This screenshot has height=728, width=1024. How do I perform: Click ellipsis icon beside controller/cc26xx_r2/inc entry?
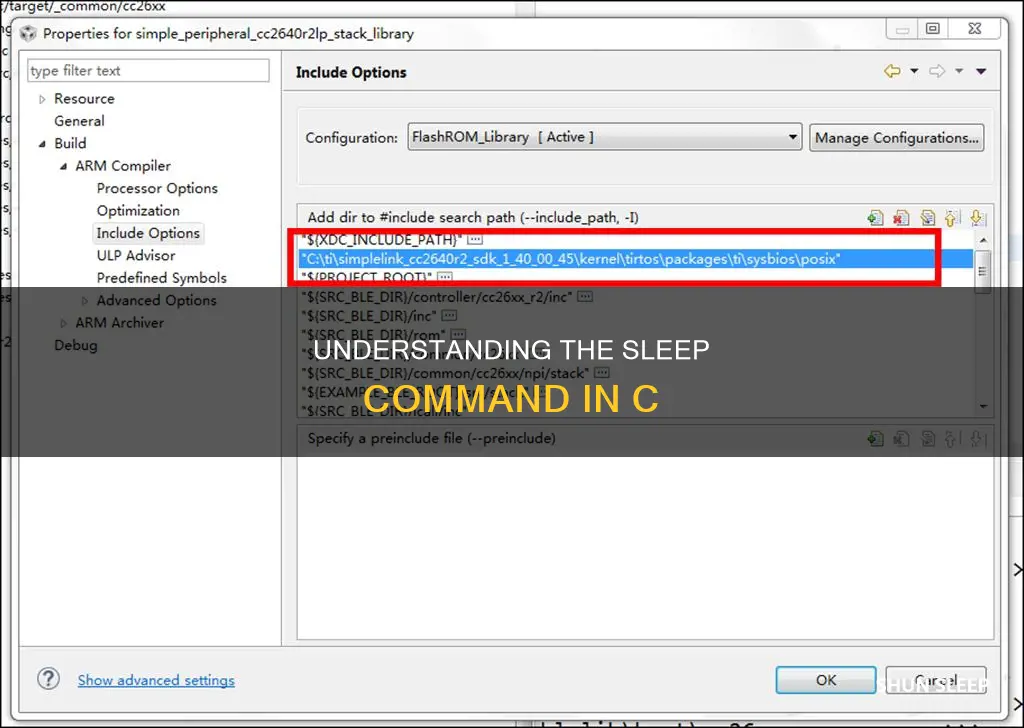click(x=585, y=296)
